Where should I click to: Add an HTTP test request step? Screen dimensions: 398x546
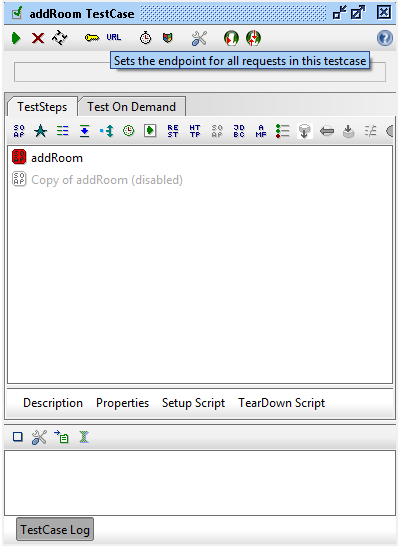pos(195,131)
